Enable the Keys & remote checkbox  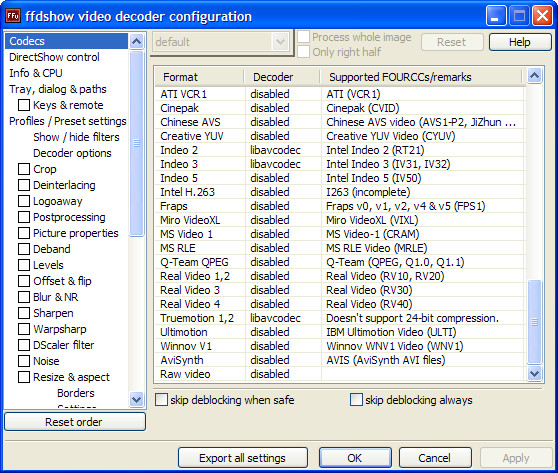pos(24,105)
